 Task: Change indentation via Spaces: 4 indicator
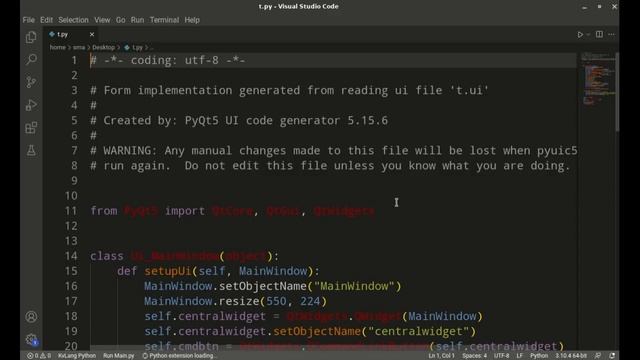(474, 356)
